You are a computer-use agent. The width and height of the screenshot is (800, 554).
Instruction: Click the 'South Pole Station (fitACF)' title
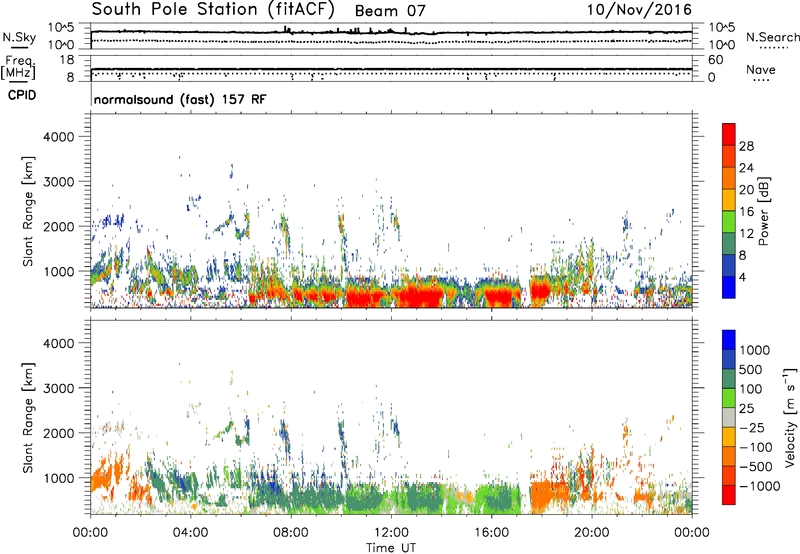point(213,9)
